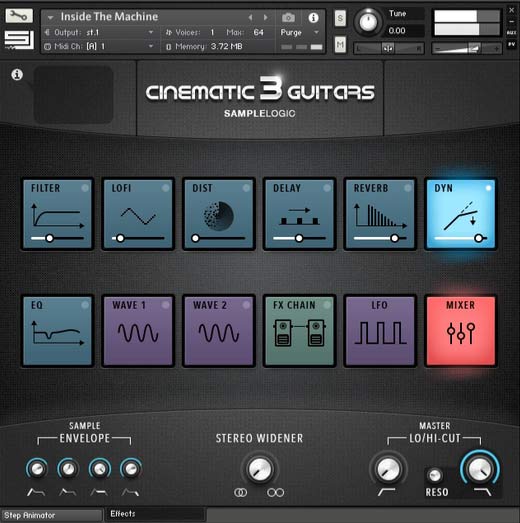The width and height of the screenshot is (520, 523).
Task: Open the LFO square-wave tile
Action: point(380,331)
